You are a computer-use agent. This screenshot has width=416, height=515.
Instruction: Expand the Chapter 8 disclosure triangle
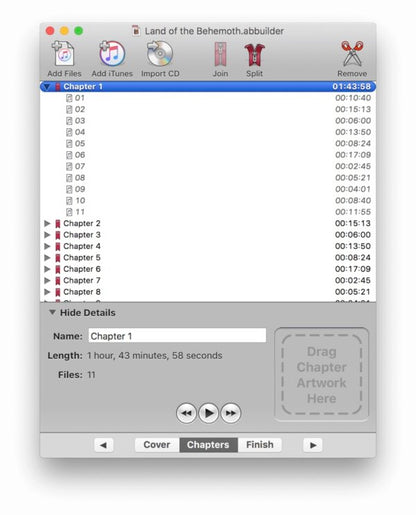(x=47, y=292)
